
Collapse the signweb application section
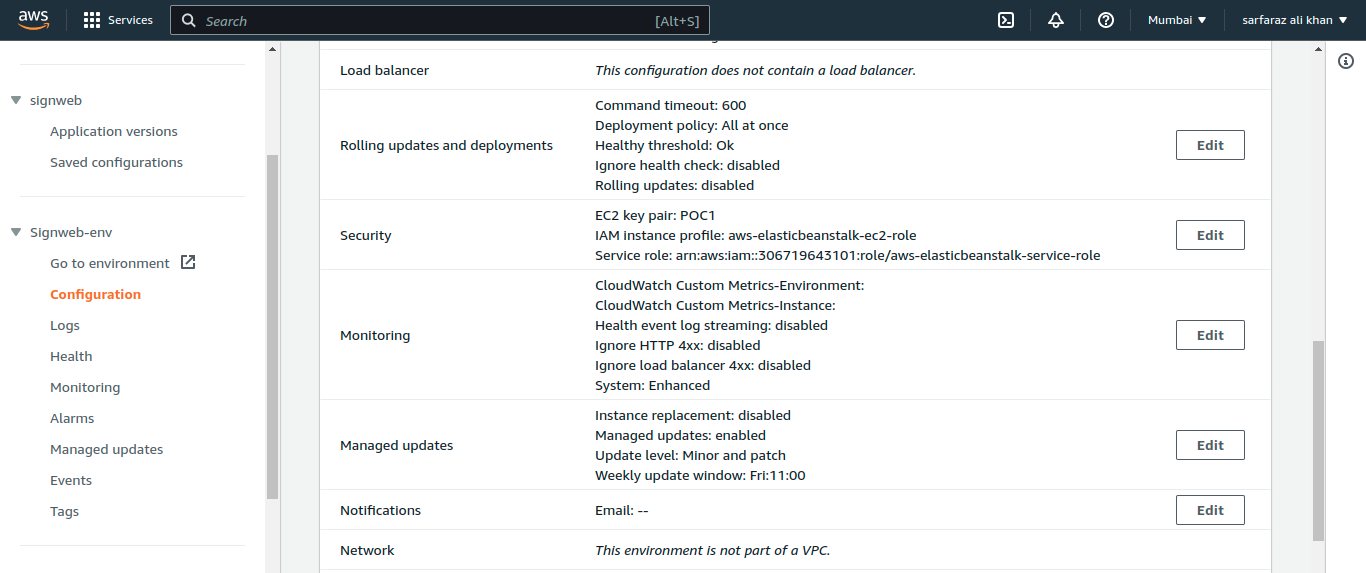tap(15, 101)
